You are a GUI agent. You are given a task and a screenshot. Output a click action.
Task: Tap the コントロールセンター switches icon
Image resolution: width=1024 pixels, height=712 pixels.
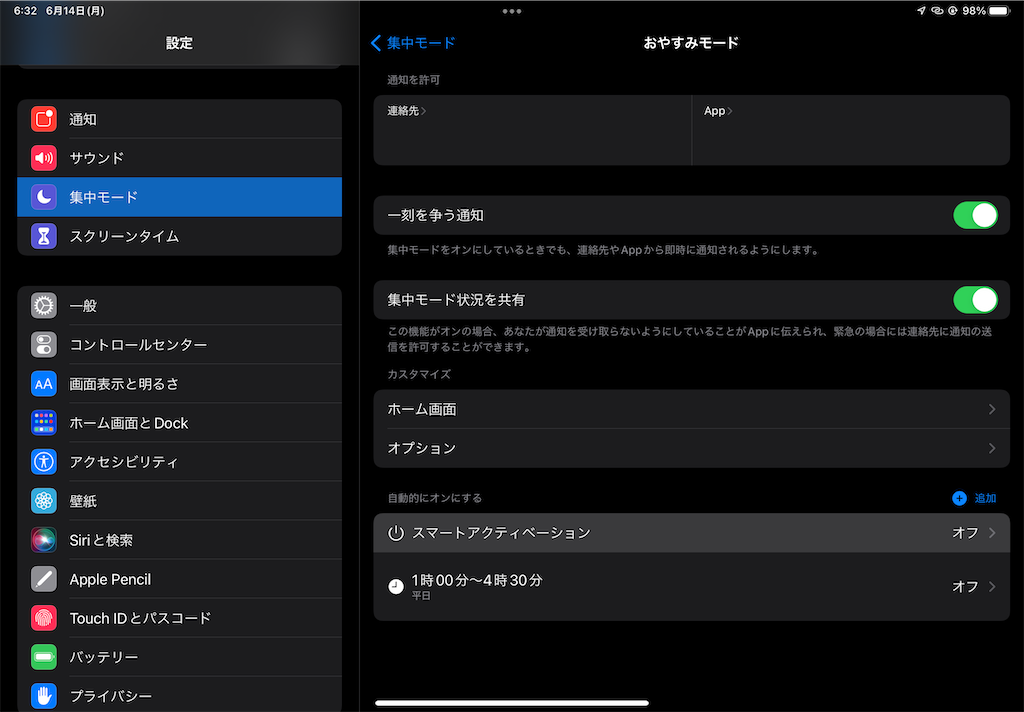[44, 345]
